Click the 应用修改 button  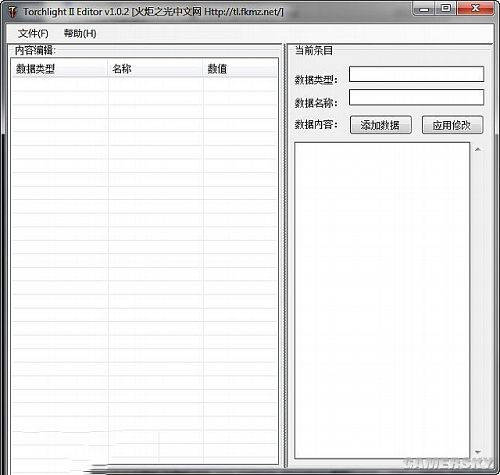click(x=452, y=125)
